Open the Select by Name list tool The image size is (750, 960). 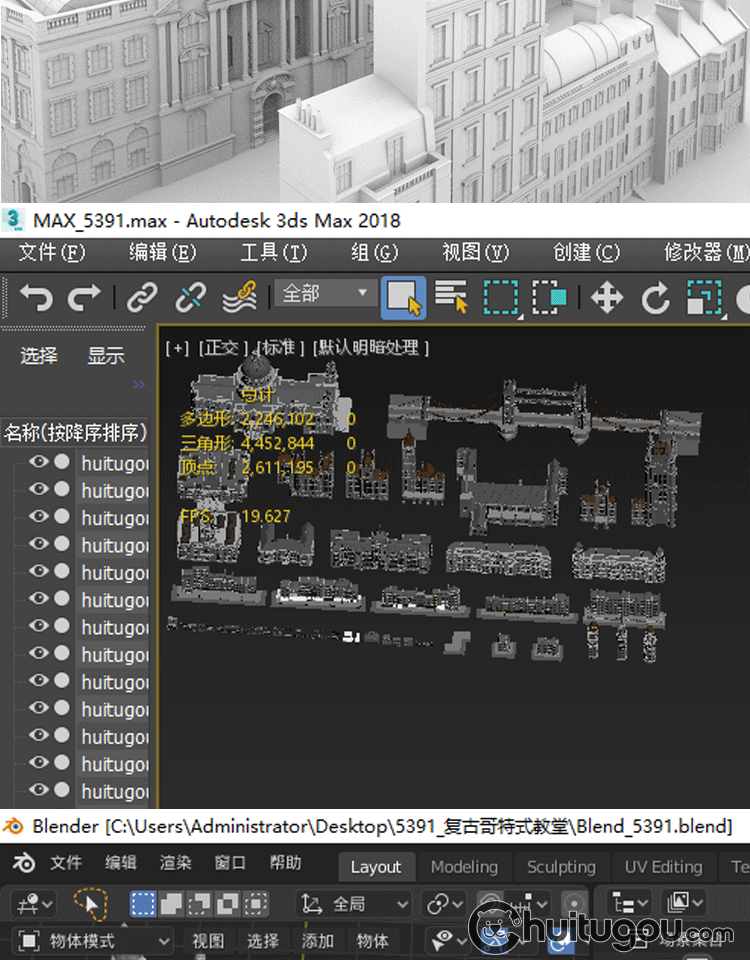pyautogui.click(x=451, y=297)
